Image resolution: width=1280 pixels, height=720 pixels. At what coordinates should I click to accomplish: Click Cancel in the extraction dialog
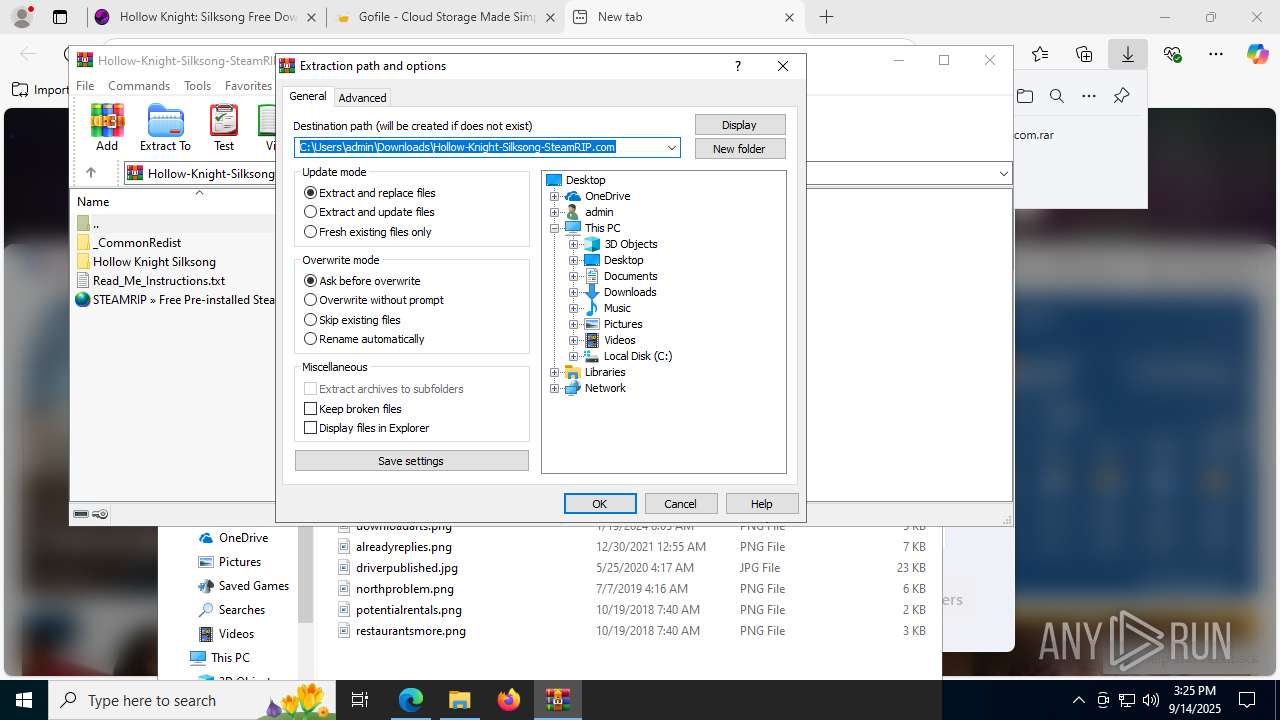(x=680, y=504)
